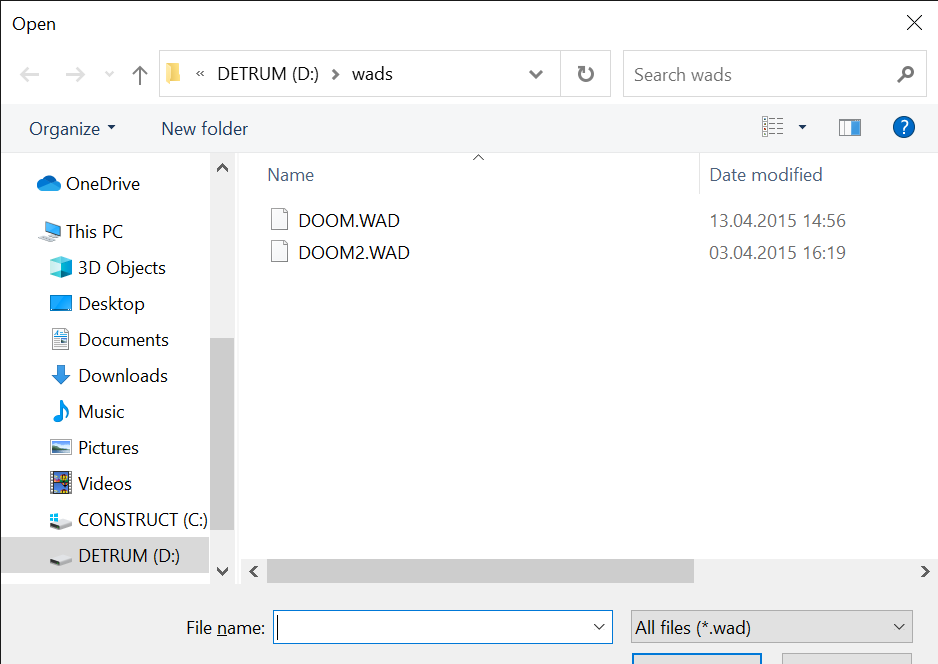Open Pictures in navigation pane
The width and height of the screenshot is (938, 664).
[x=108, y=447]
